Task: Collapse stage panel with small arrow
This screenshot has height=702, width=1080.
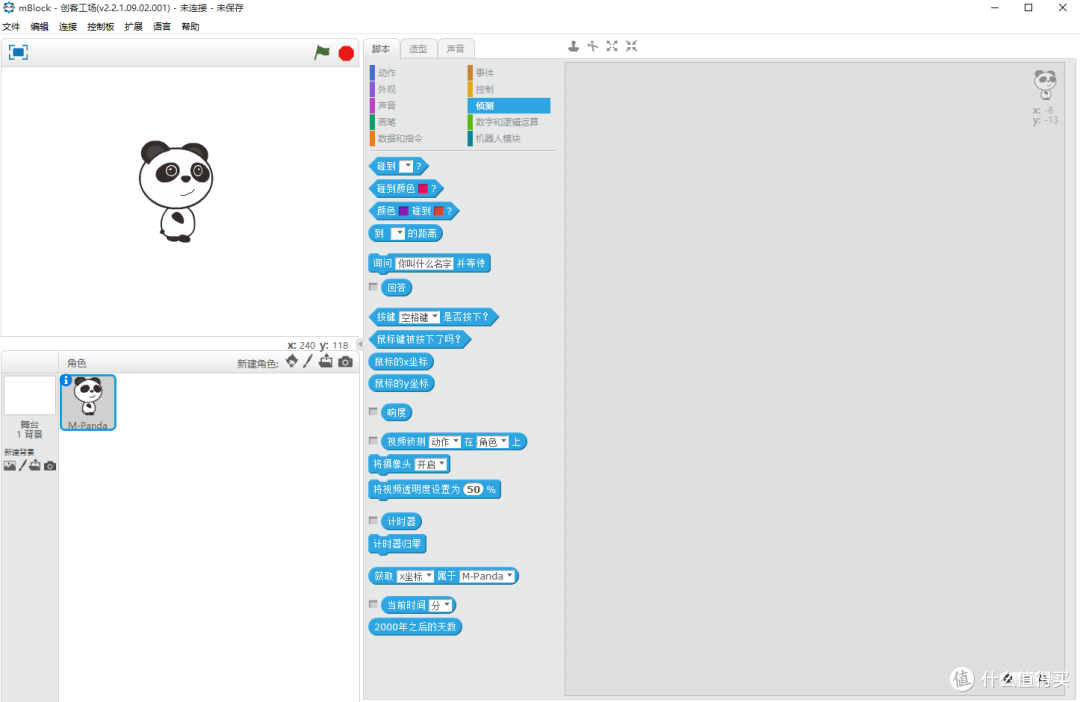Action: click(x=360, y=344)
